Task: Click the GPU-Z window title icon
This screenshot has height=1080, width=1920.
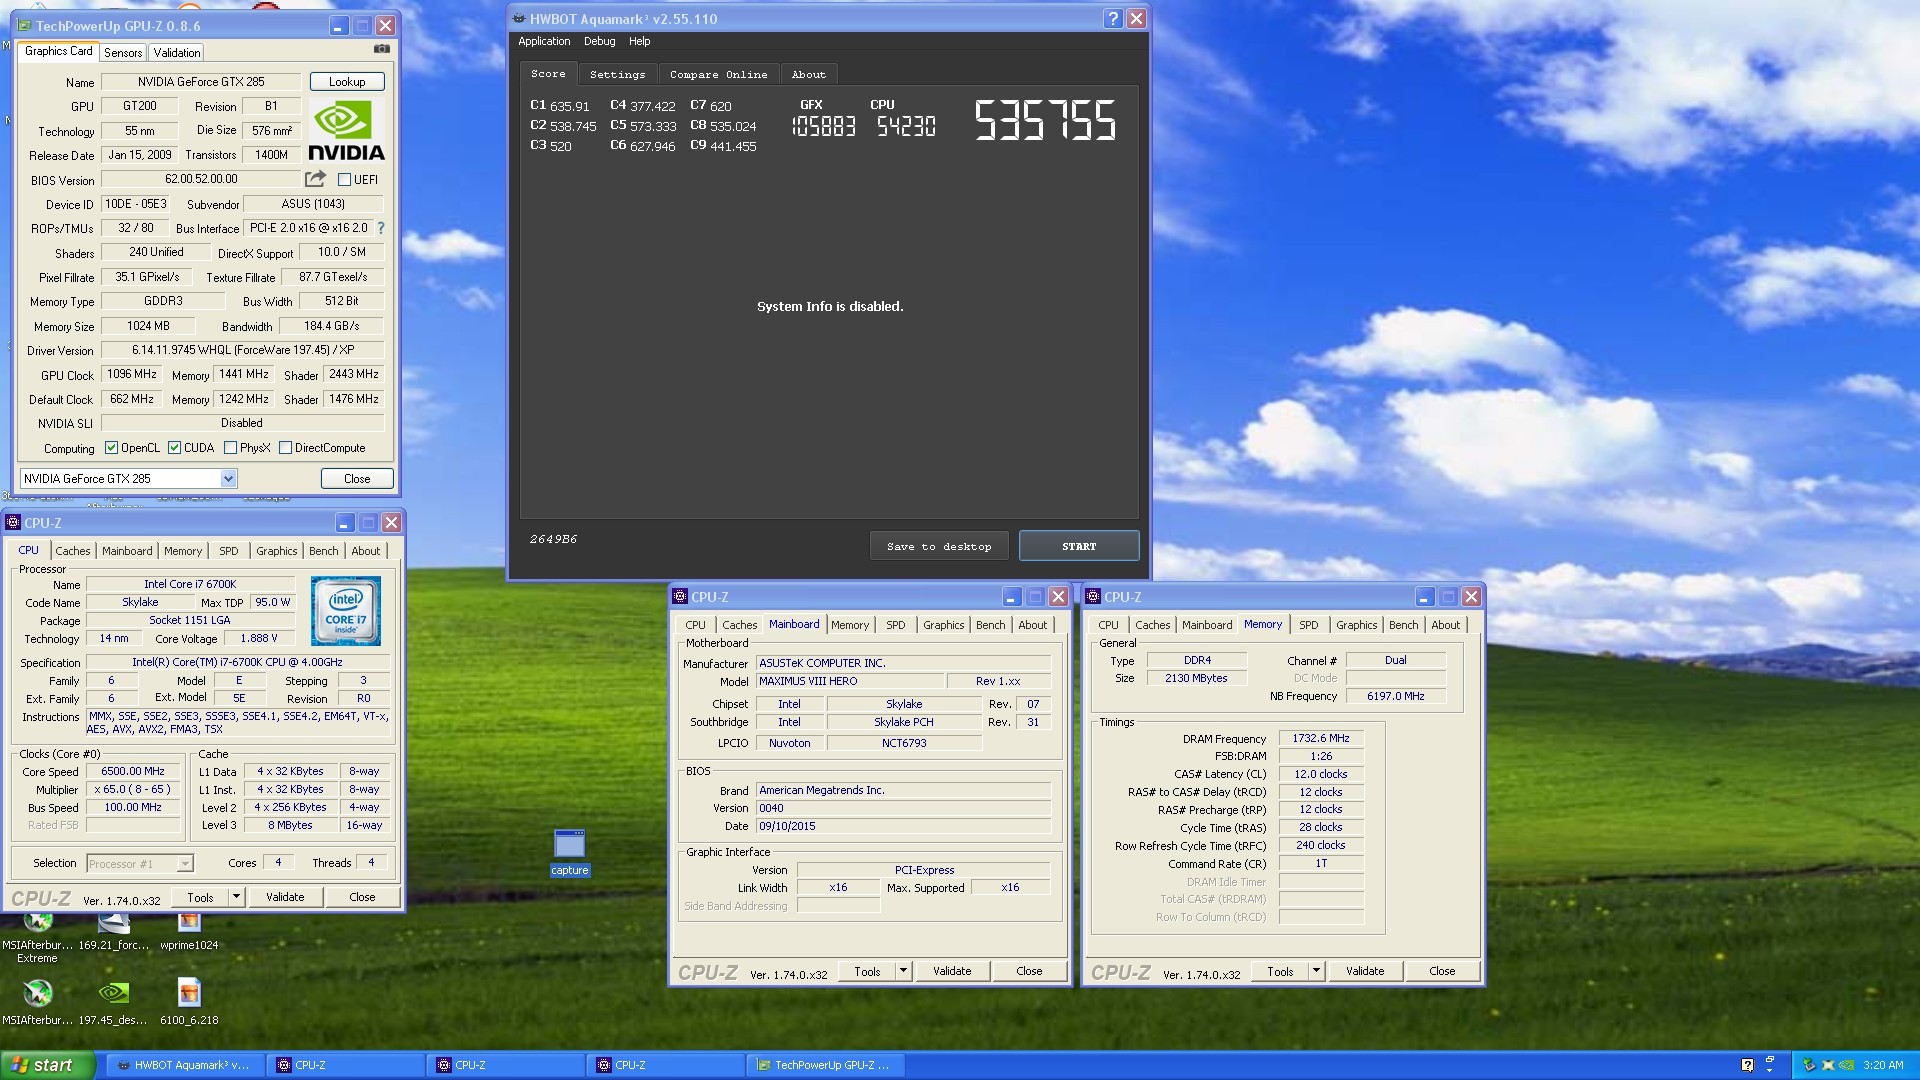Action: [25, 26]
